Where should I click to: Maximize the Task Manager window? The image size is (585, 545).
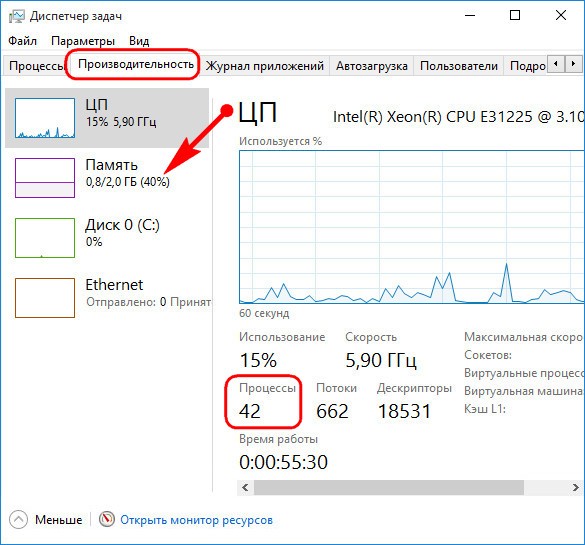[x=515, y=16]
